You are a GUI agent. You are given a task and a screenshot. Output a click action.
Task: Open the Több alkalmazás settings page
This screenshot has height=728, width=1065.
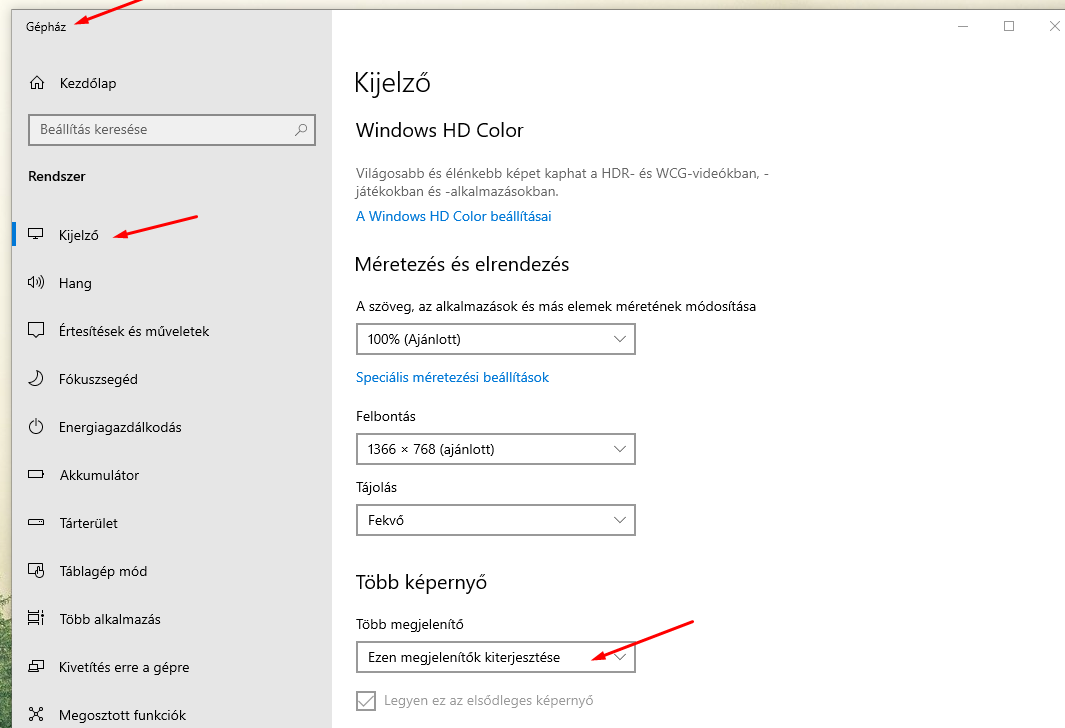pos(110,619)
